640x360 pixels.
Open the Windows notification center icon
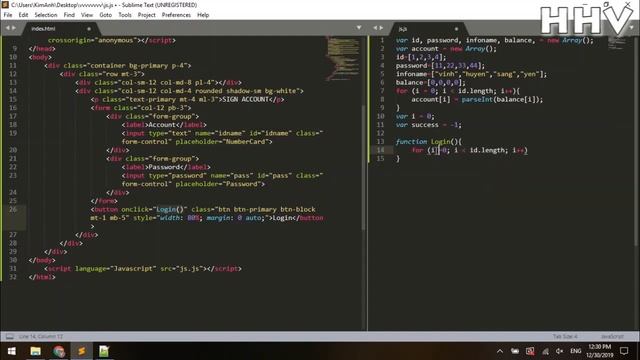624,351
